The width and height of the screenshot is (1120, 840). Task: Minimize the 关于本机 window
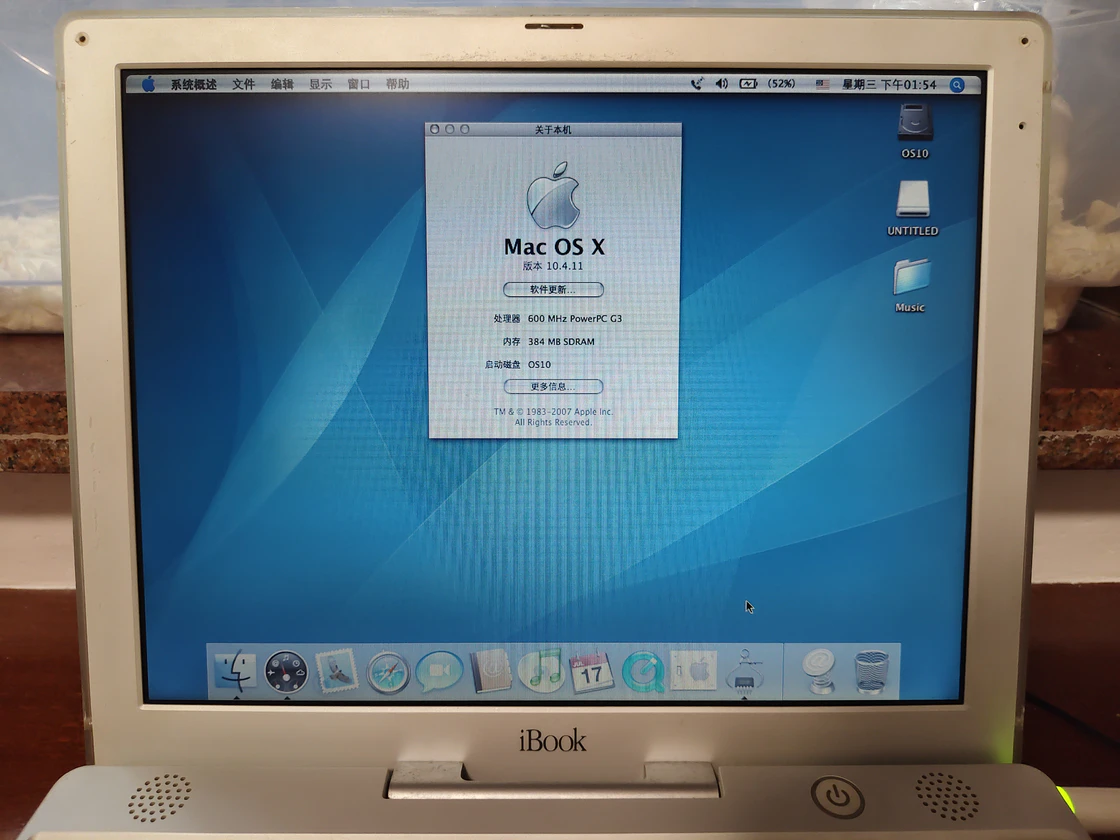449,129
